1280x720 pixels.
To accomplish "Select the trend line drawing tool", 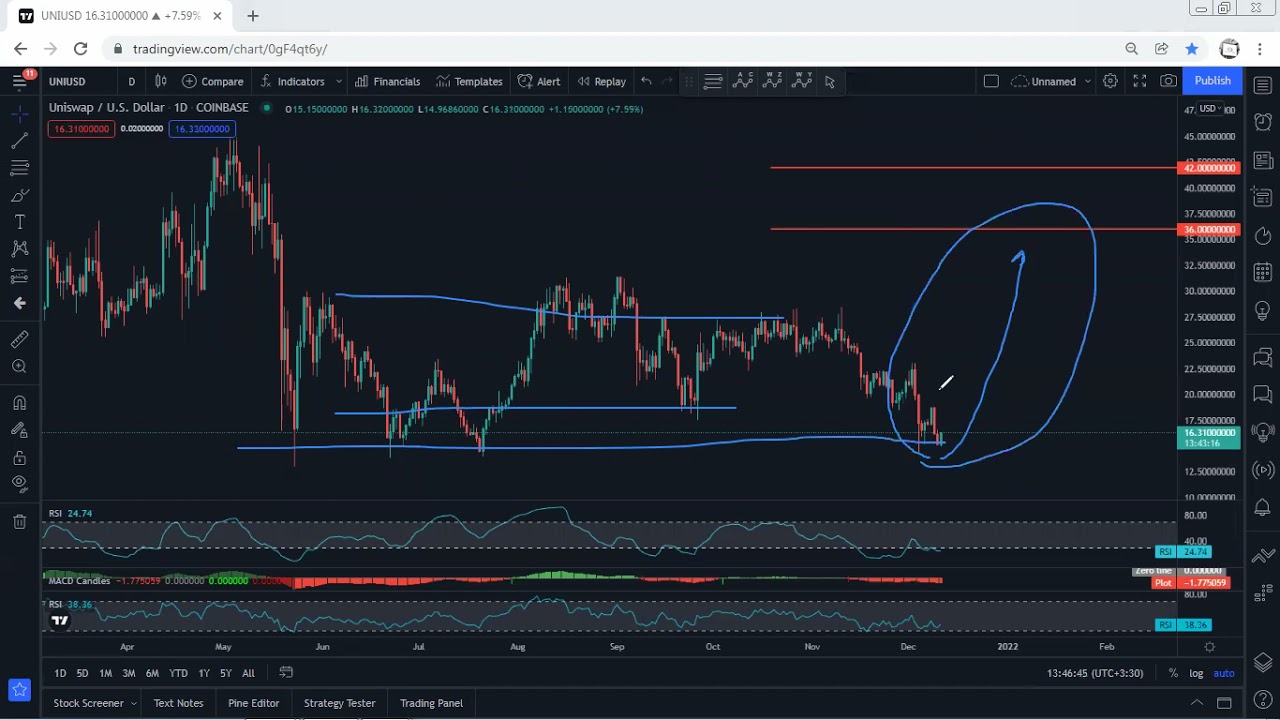I will [x=19, y=141].
